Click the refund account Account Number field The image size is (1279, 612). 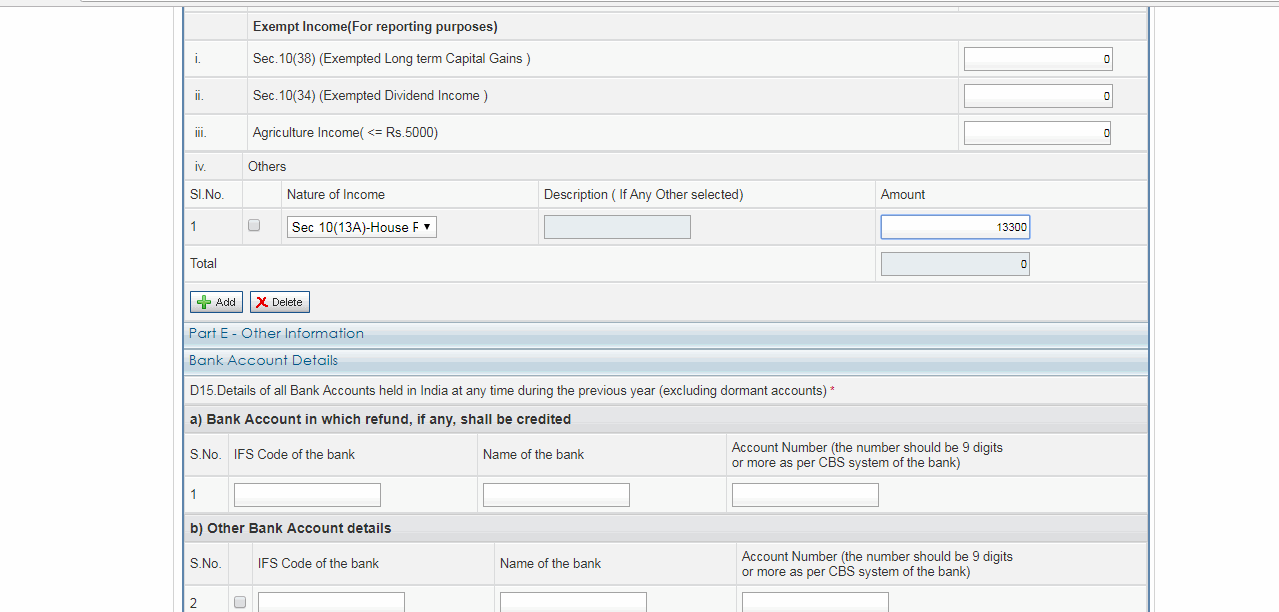tap(805, 495)
